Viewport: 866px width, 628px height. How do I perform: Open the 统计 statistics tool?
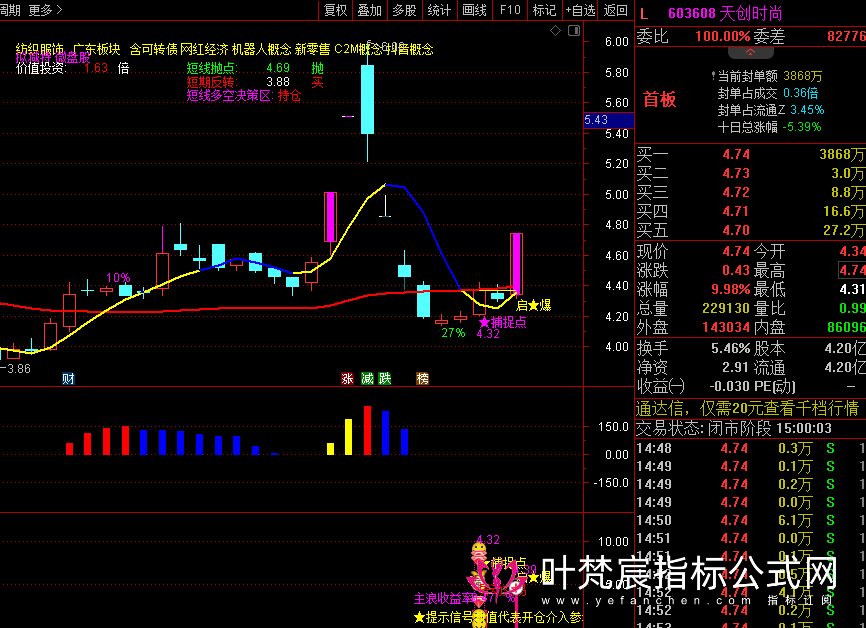click(439, 10)
